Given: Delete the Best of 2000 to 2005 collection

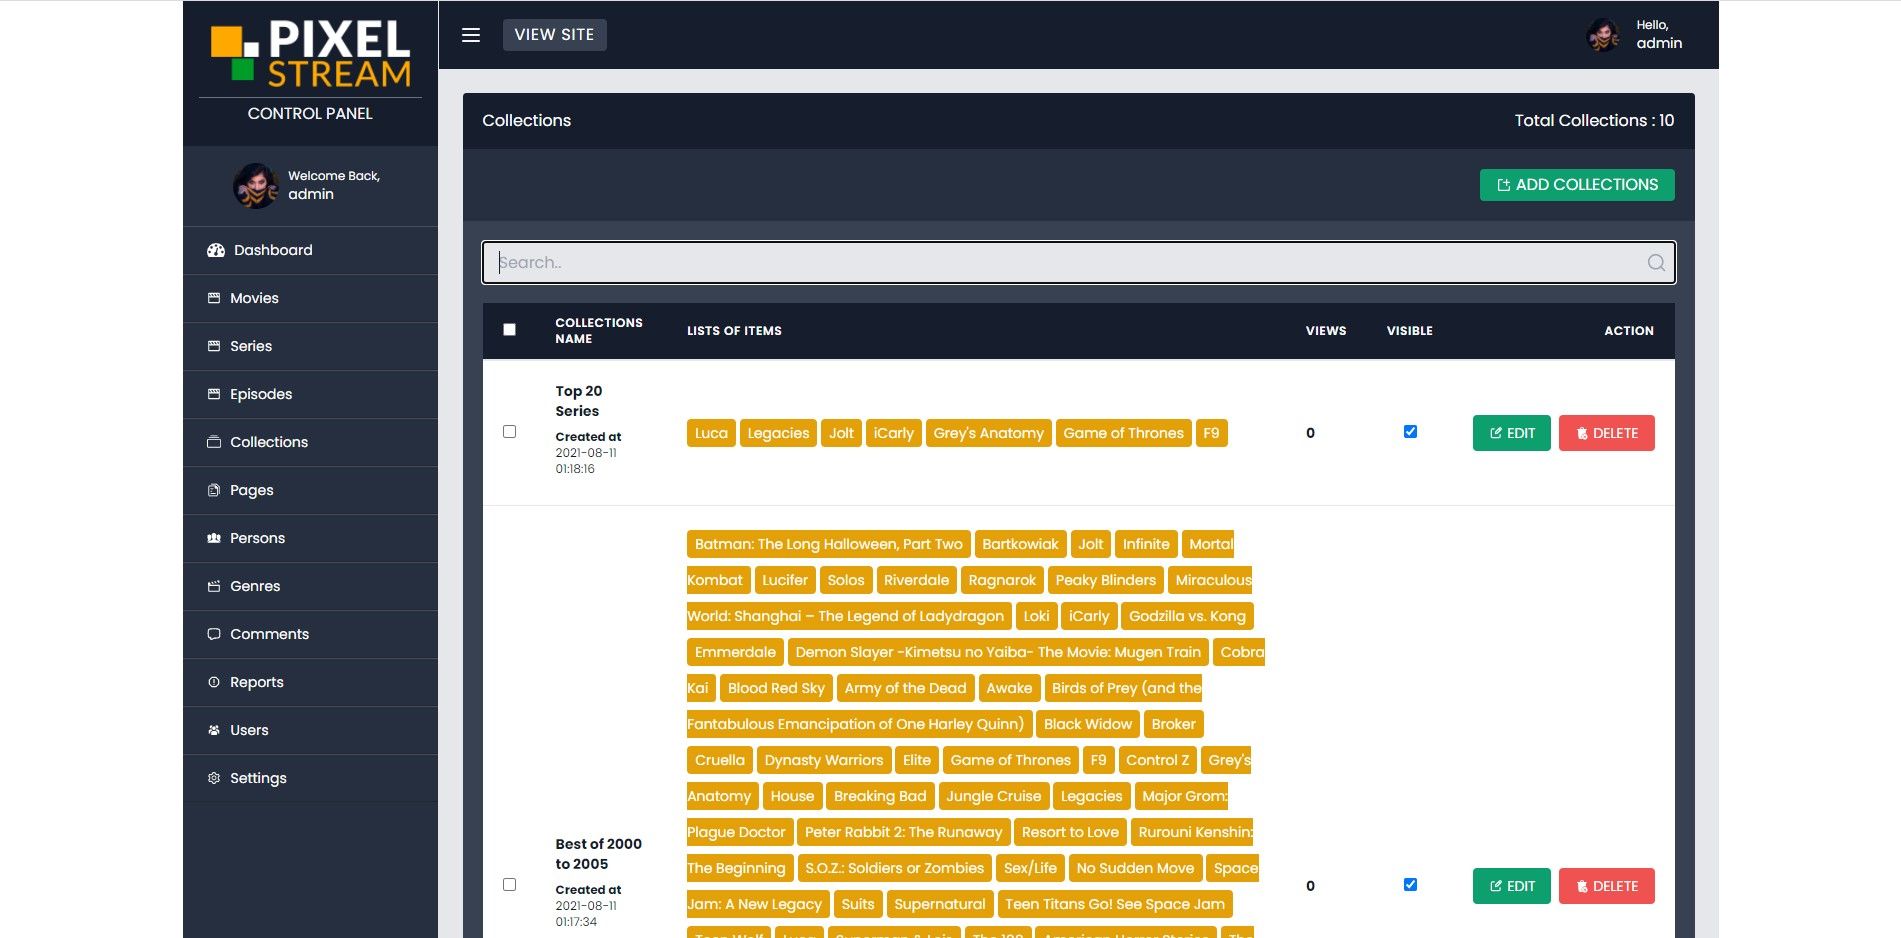Looking at the screenshot, I should point(1606,886).
